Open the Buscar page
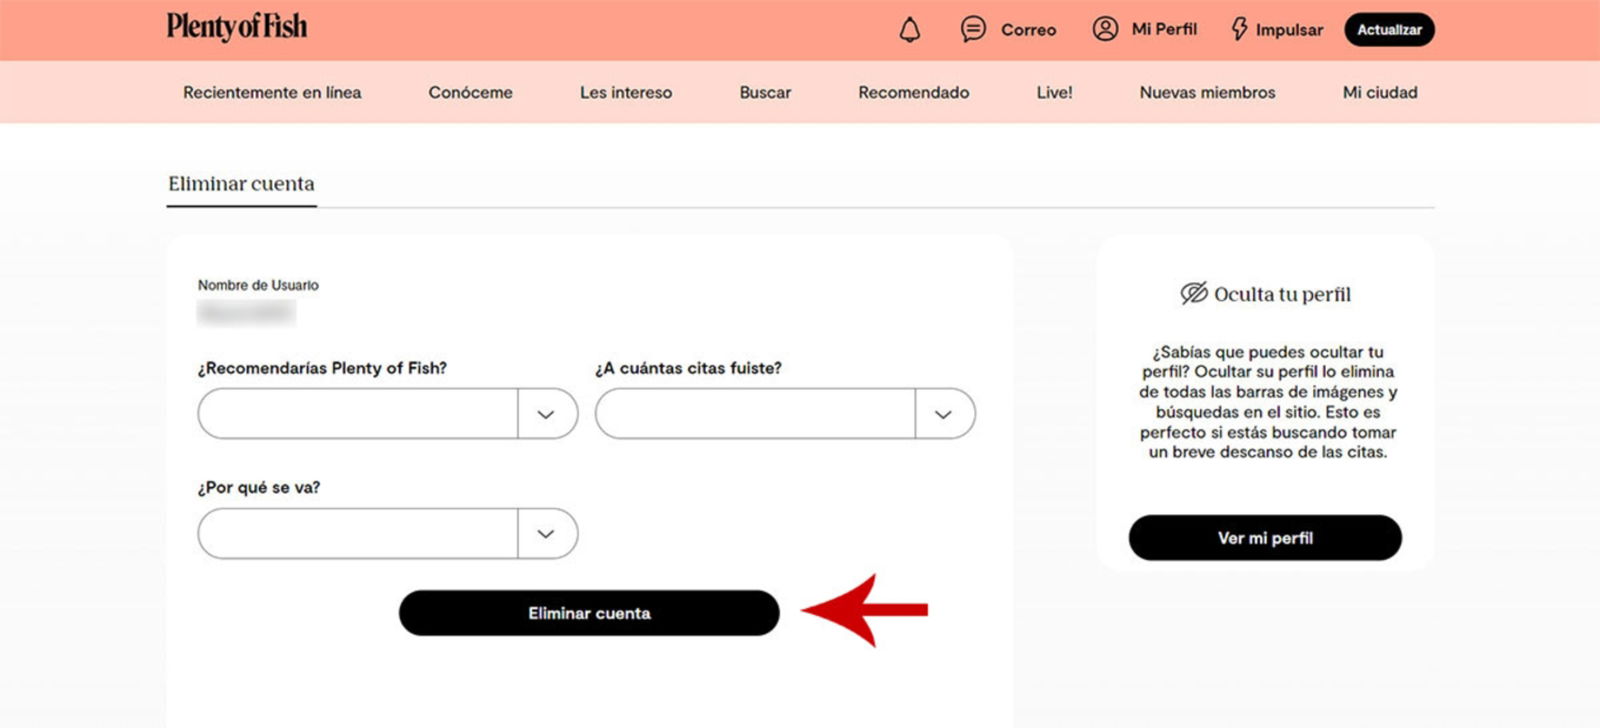1600x728 pixels. (x=765, y=92)
